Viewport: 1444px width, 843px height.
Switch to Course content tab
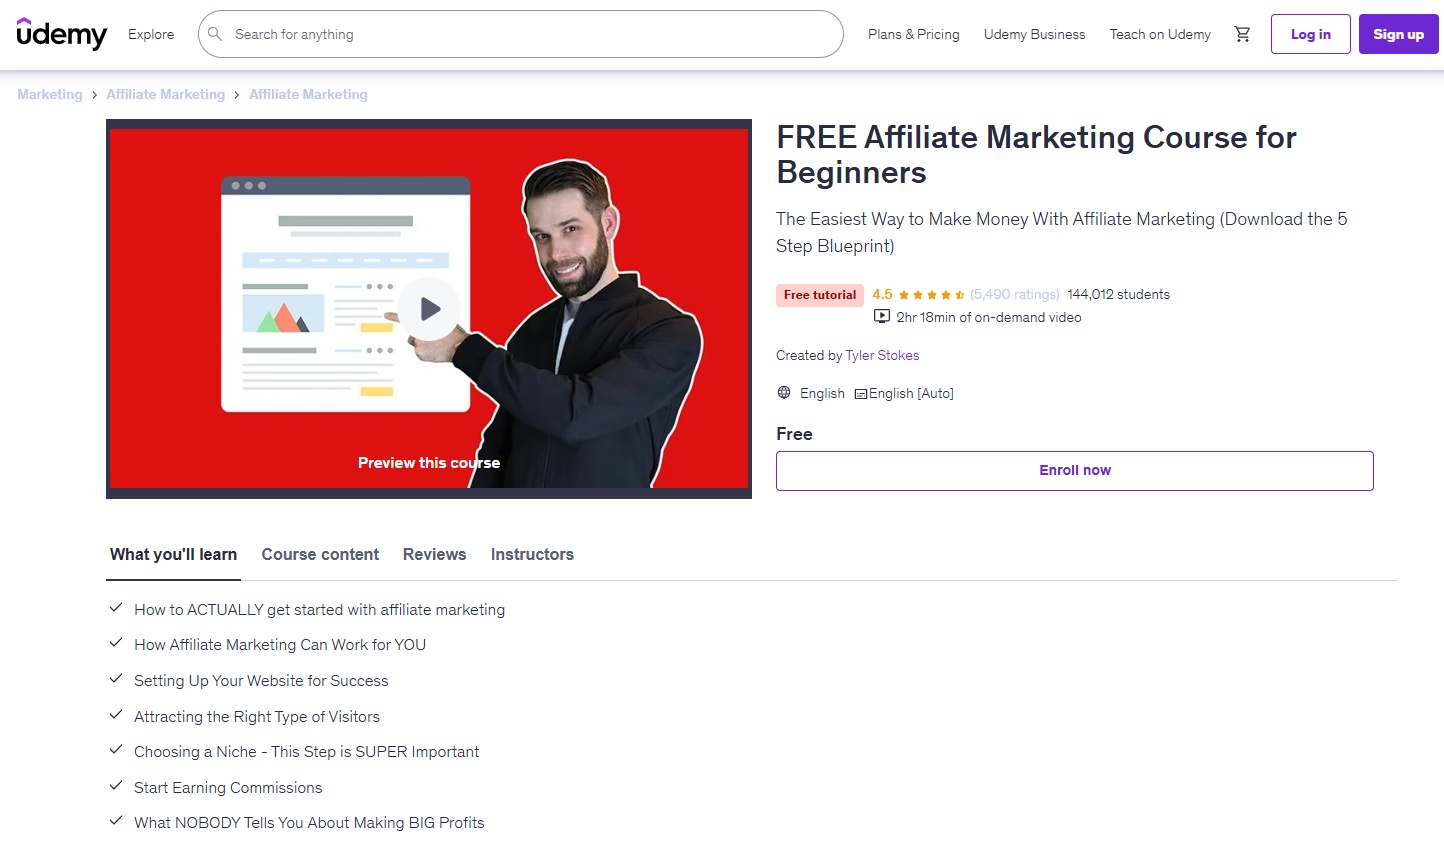[320, 554]
